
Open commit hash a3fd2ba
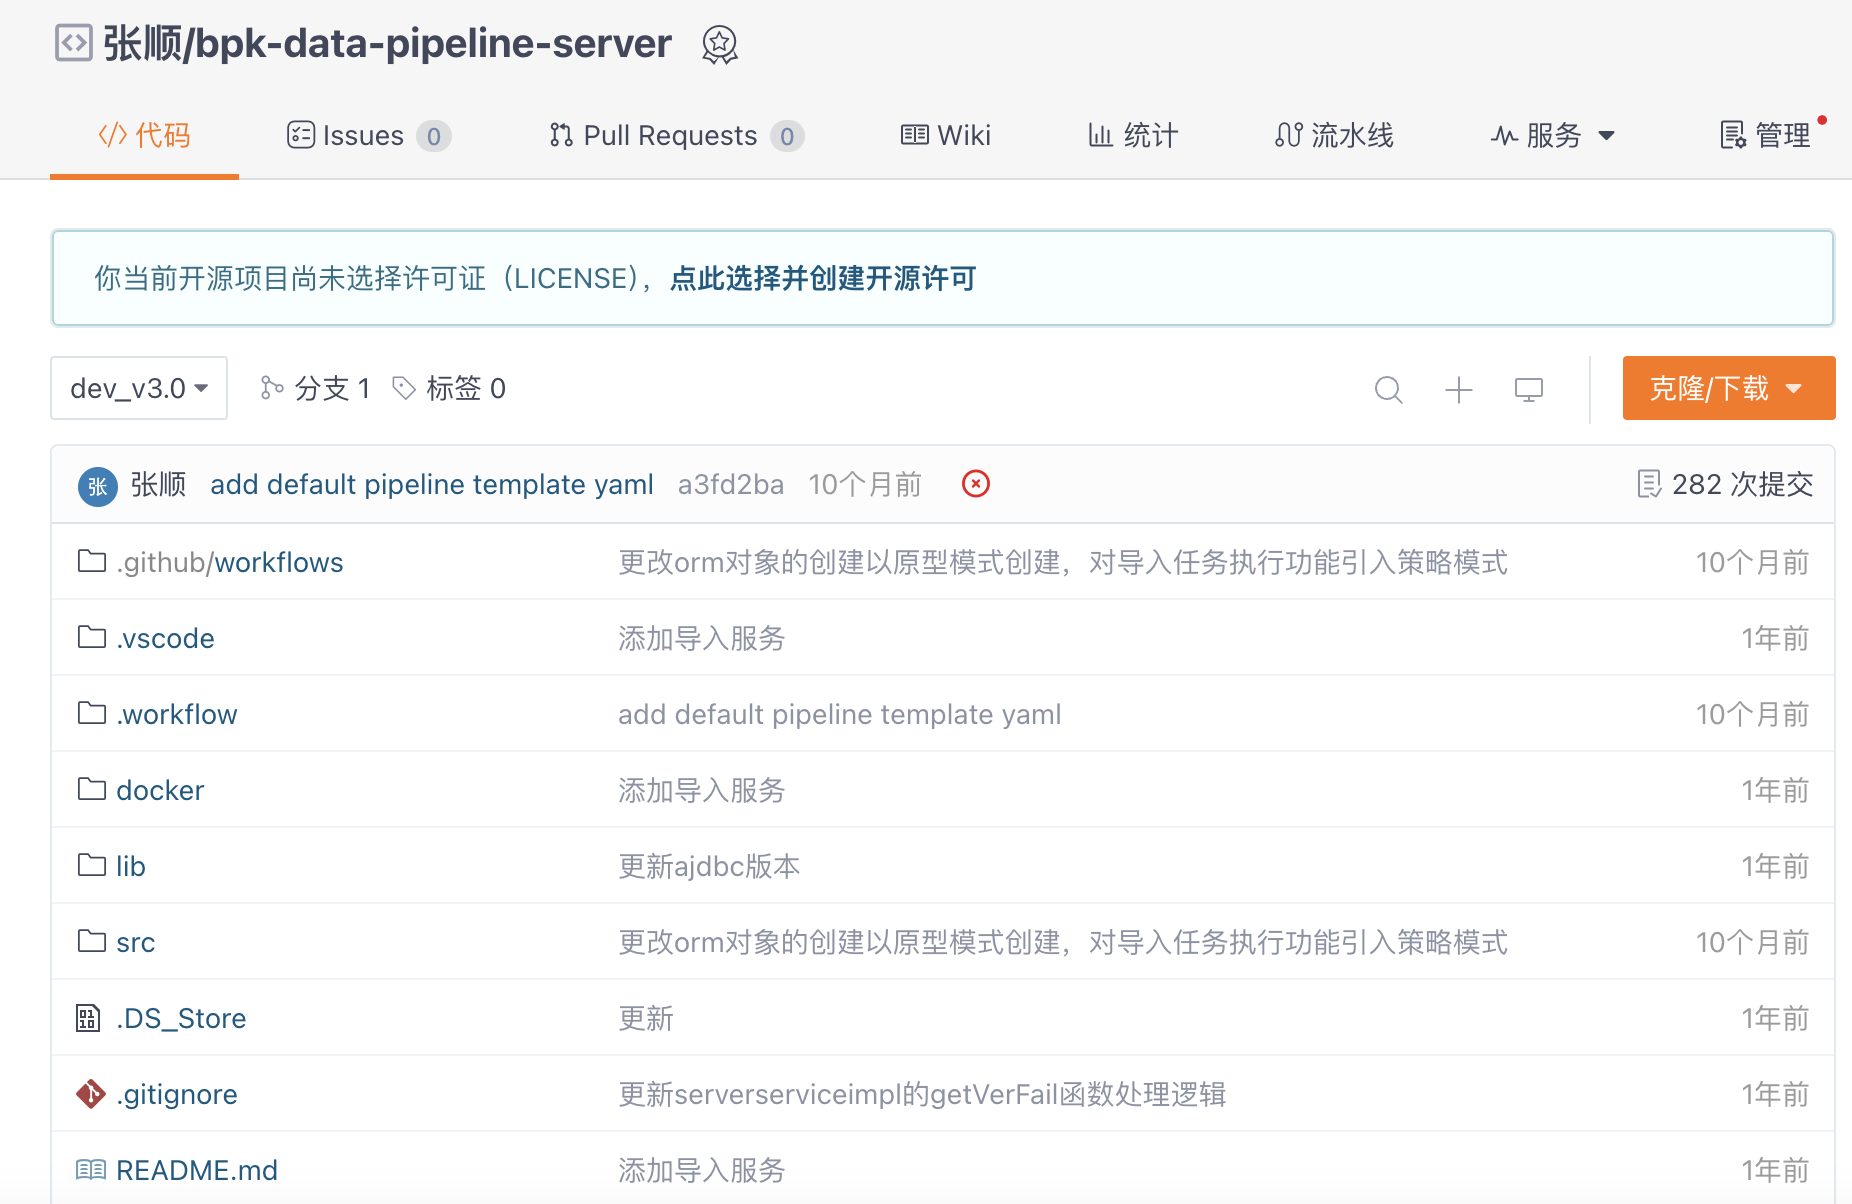tap(731, 485)
